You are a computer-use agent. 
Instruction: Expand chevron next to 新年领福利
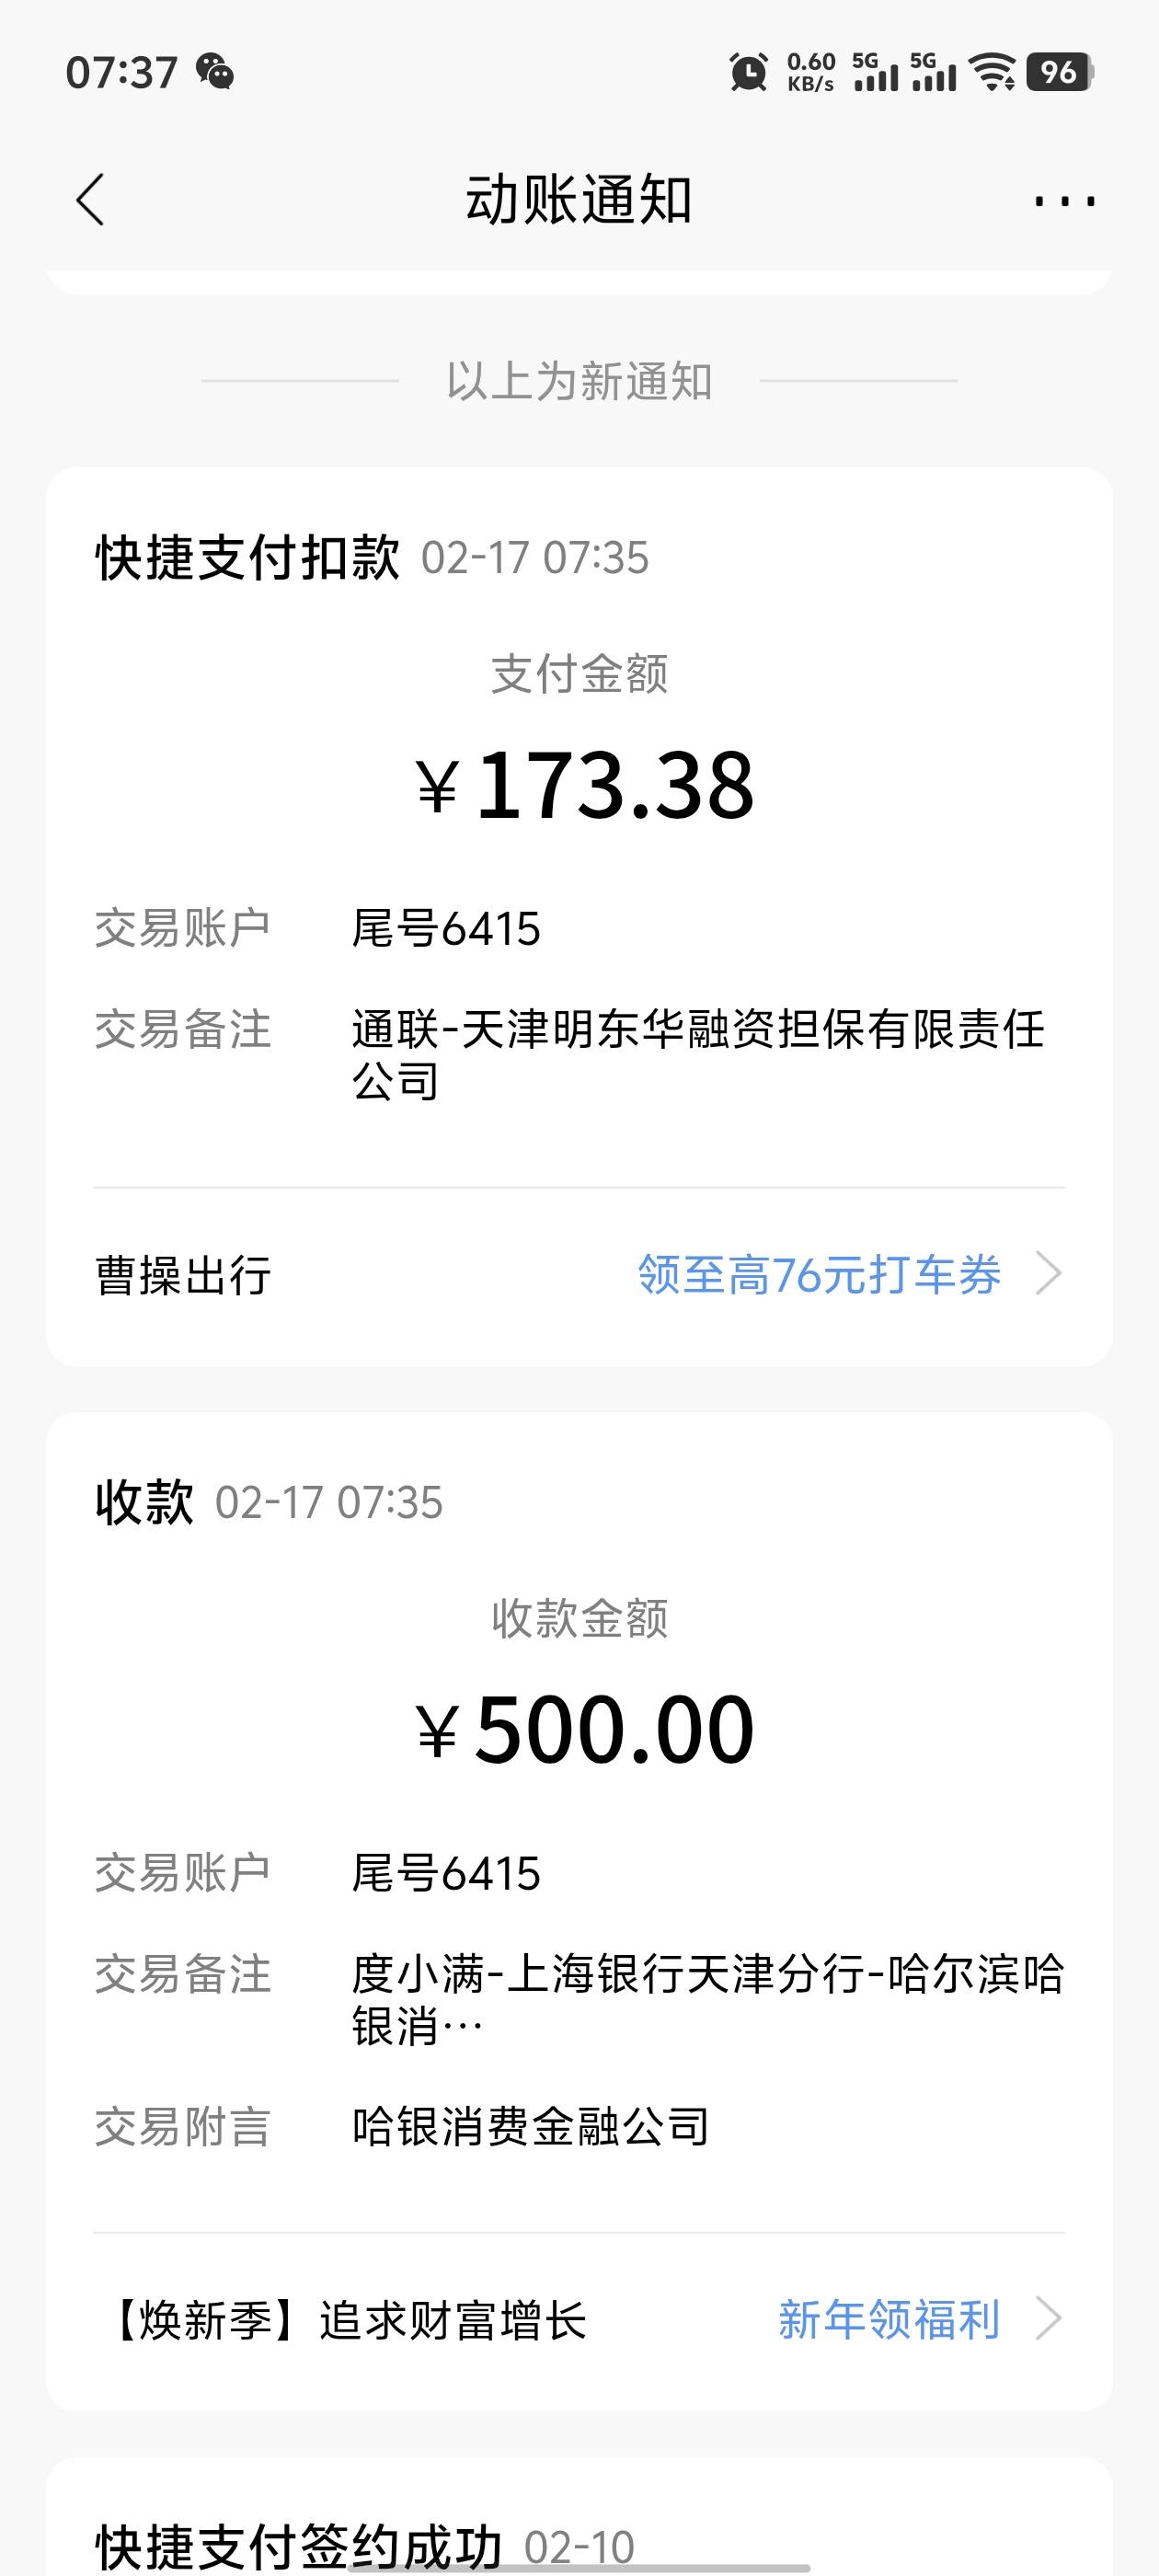click(1048, 2320)
